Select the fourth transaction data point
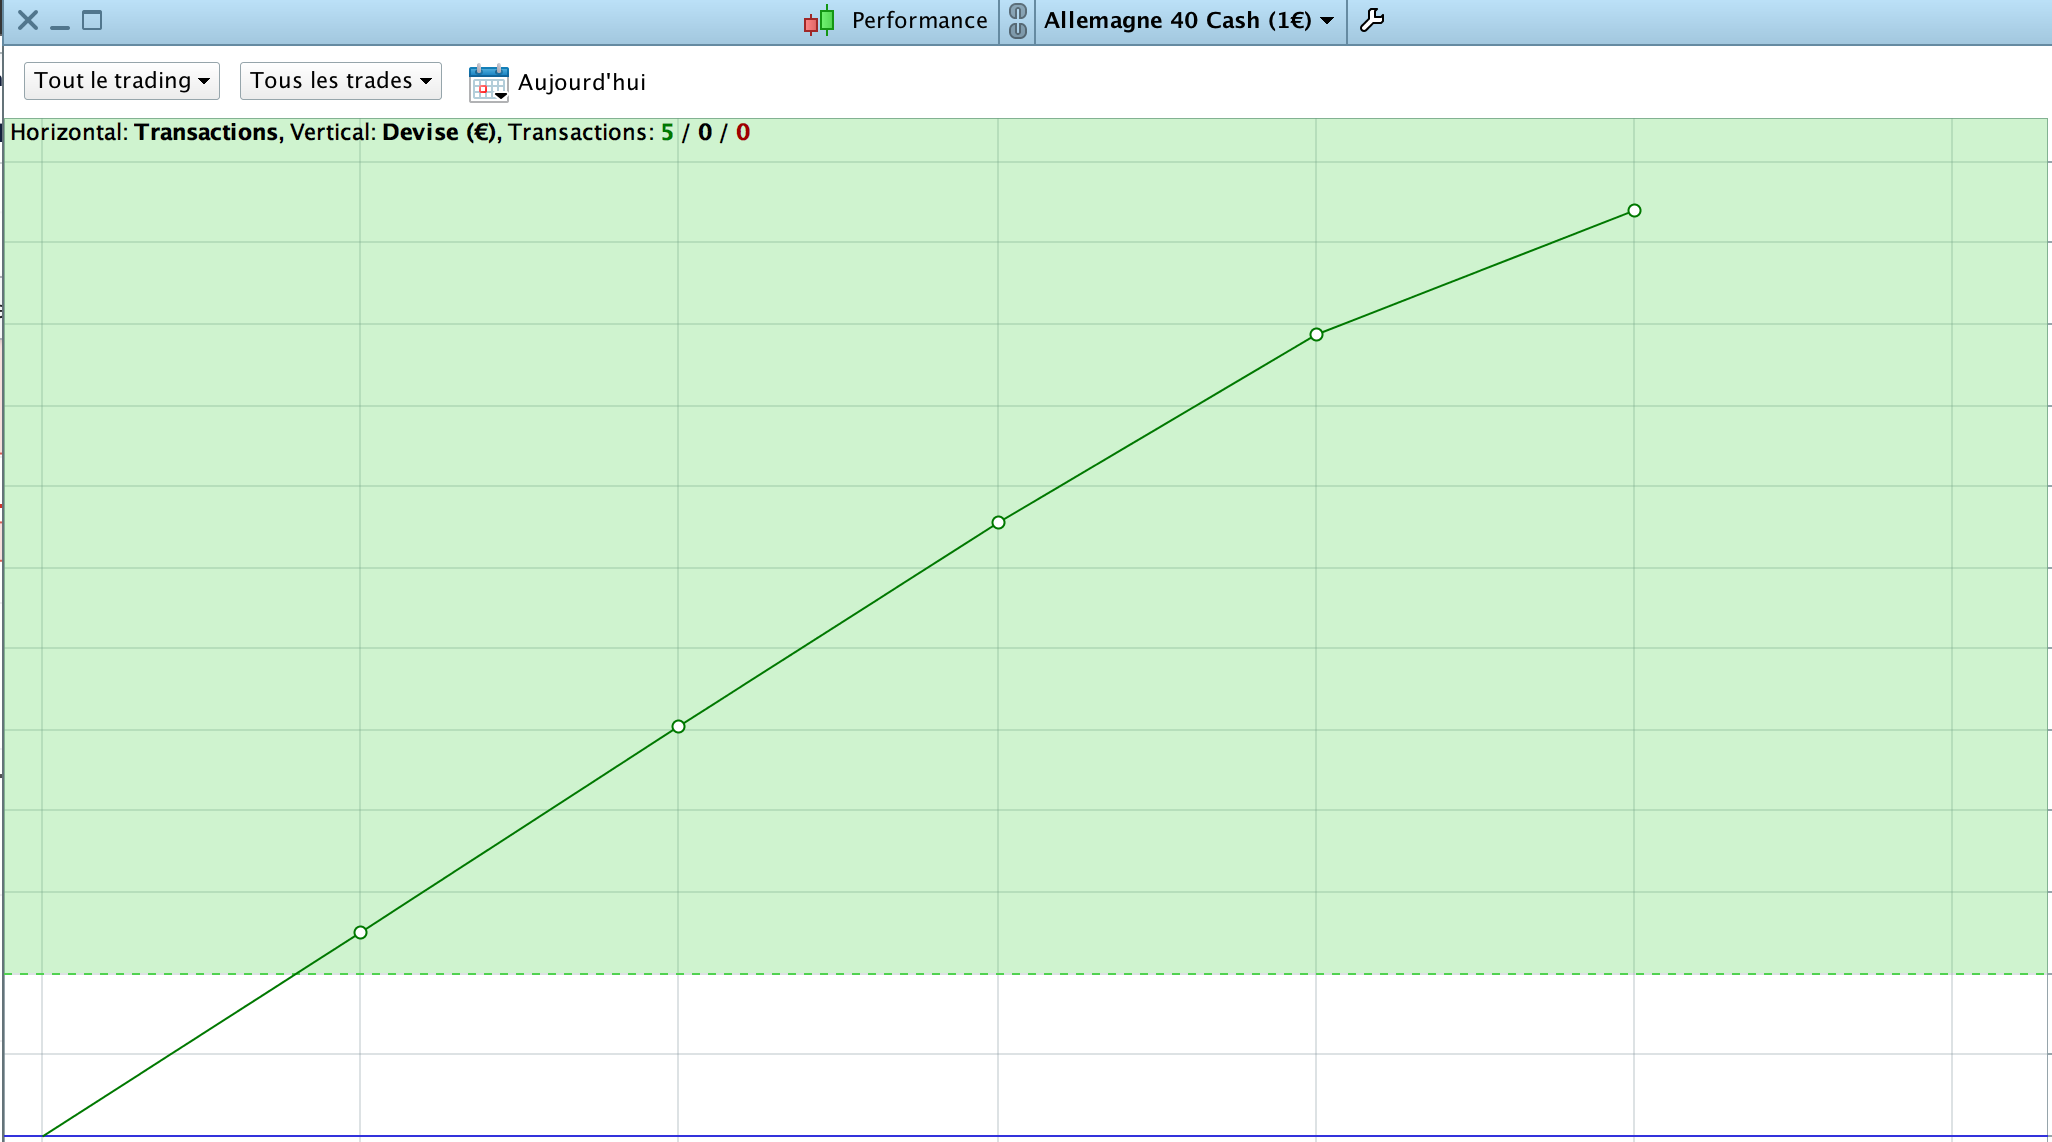The image size is (2052, 1142). 1316,334
